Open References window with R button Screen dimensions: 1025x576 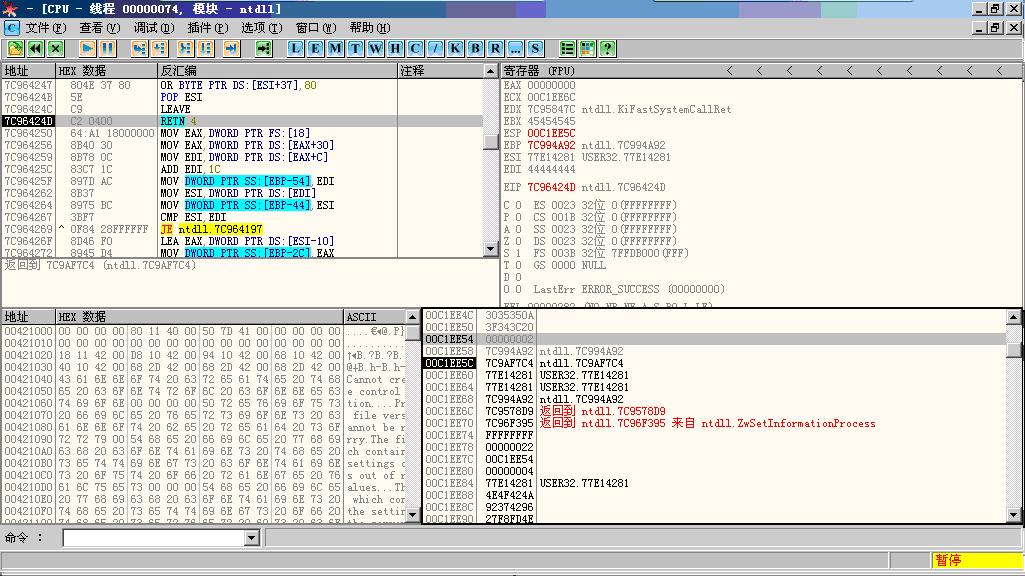(x=495, y=48)
